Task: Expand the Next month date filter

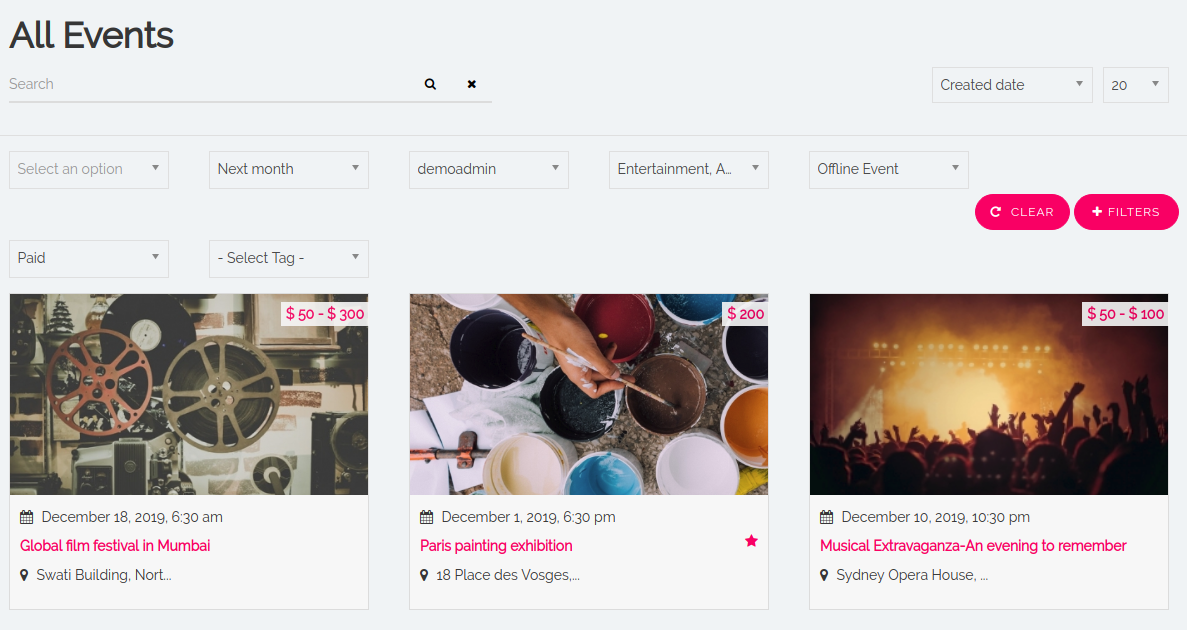Action: [288, 169]
